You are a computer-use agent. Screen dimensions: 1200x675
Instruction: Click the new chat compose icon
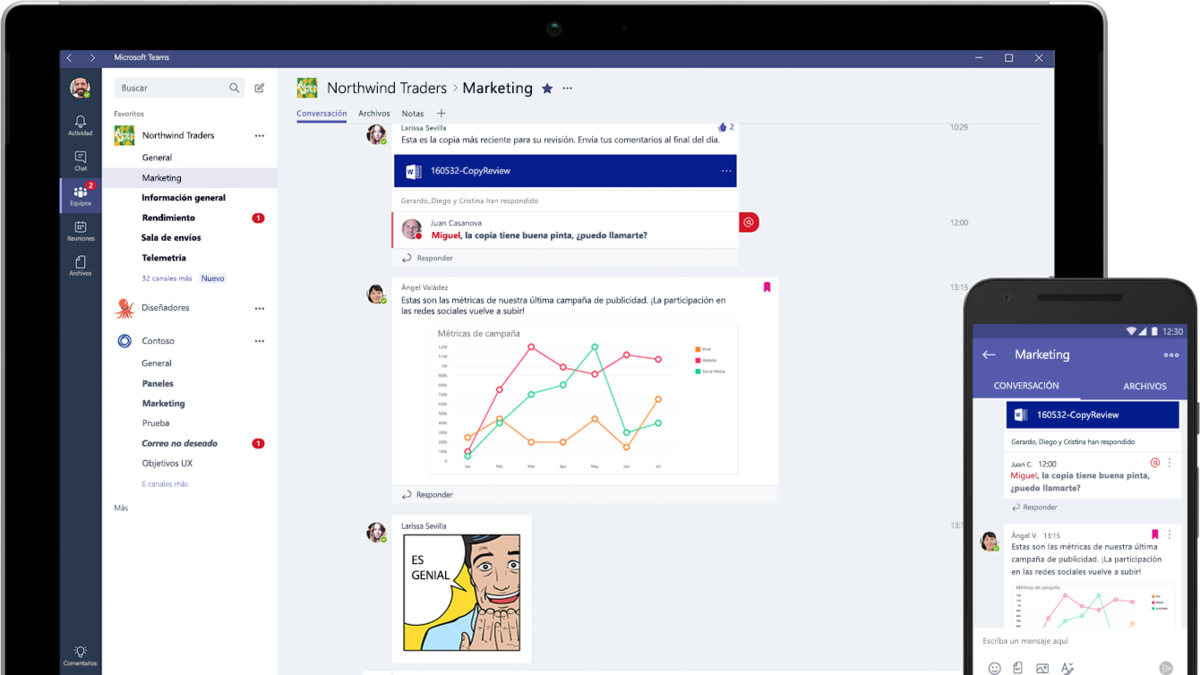click(260, 88)
